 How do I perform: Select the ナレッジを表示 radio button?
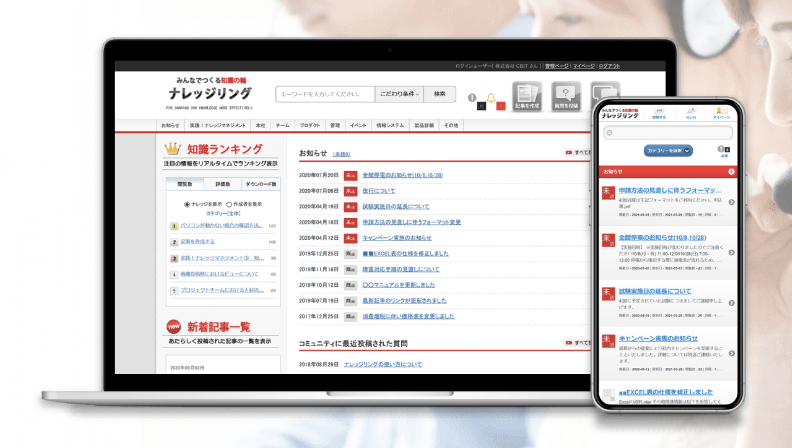pyautogui.click(x=187, y=204)
